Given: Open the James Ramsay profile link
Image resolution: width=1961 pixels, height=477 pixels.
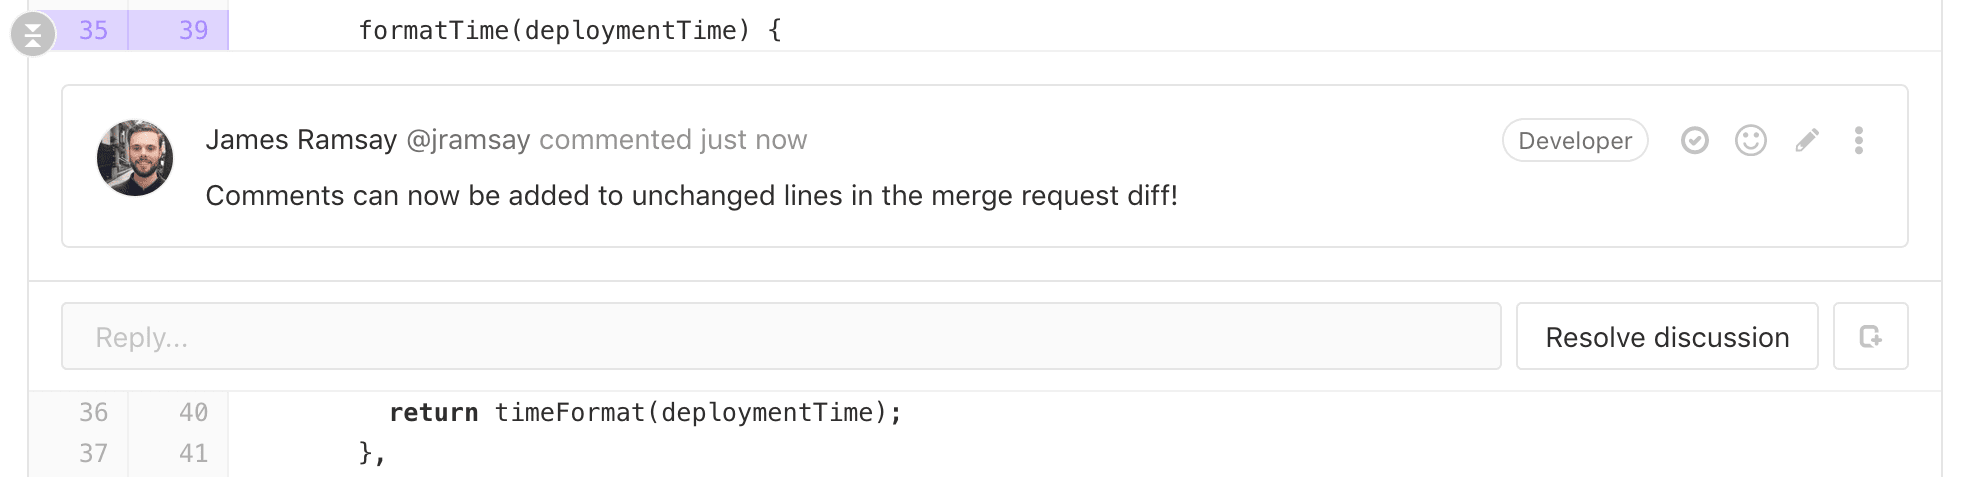Looking at the screenshot, I should pyautogui.click(x=301, y=140).
